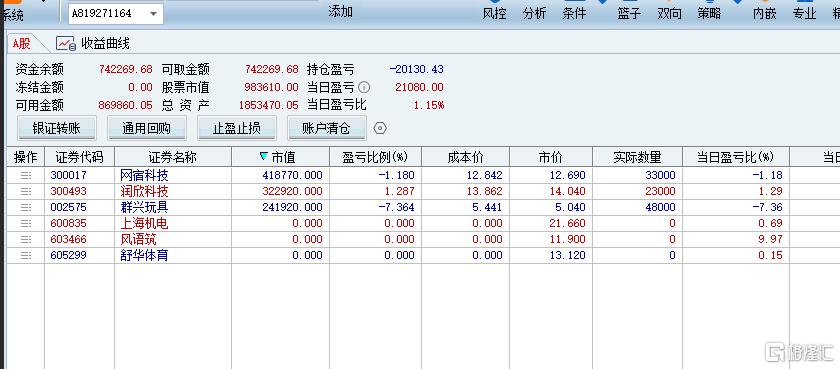Open operation menu icon for 网宿科技 row
Viewport: 840px width, 369px height.
26,175
